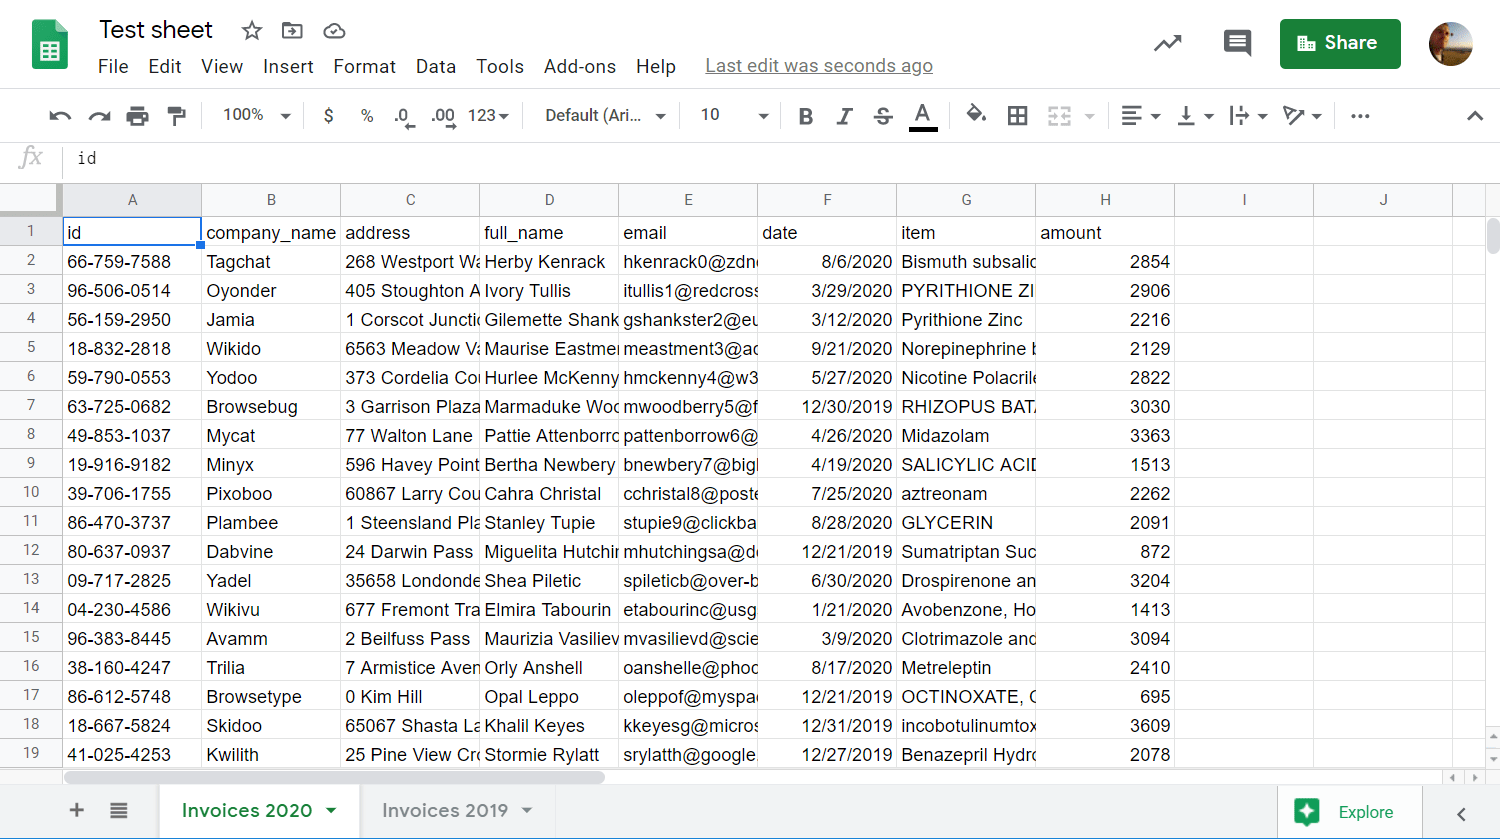
Task: Open the insert chart icon
Action: click(1167, 44)
